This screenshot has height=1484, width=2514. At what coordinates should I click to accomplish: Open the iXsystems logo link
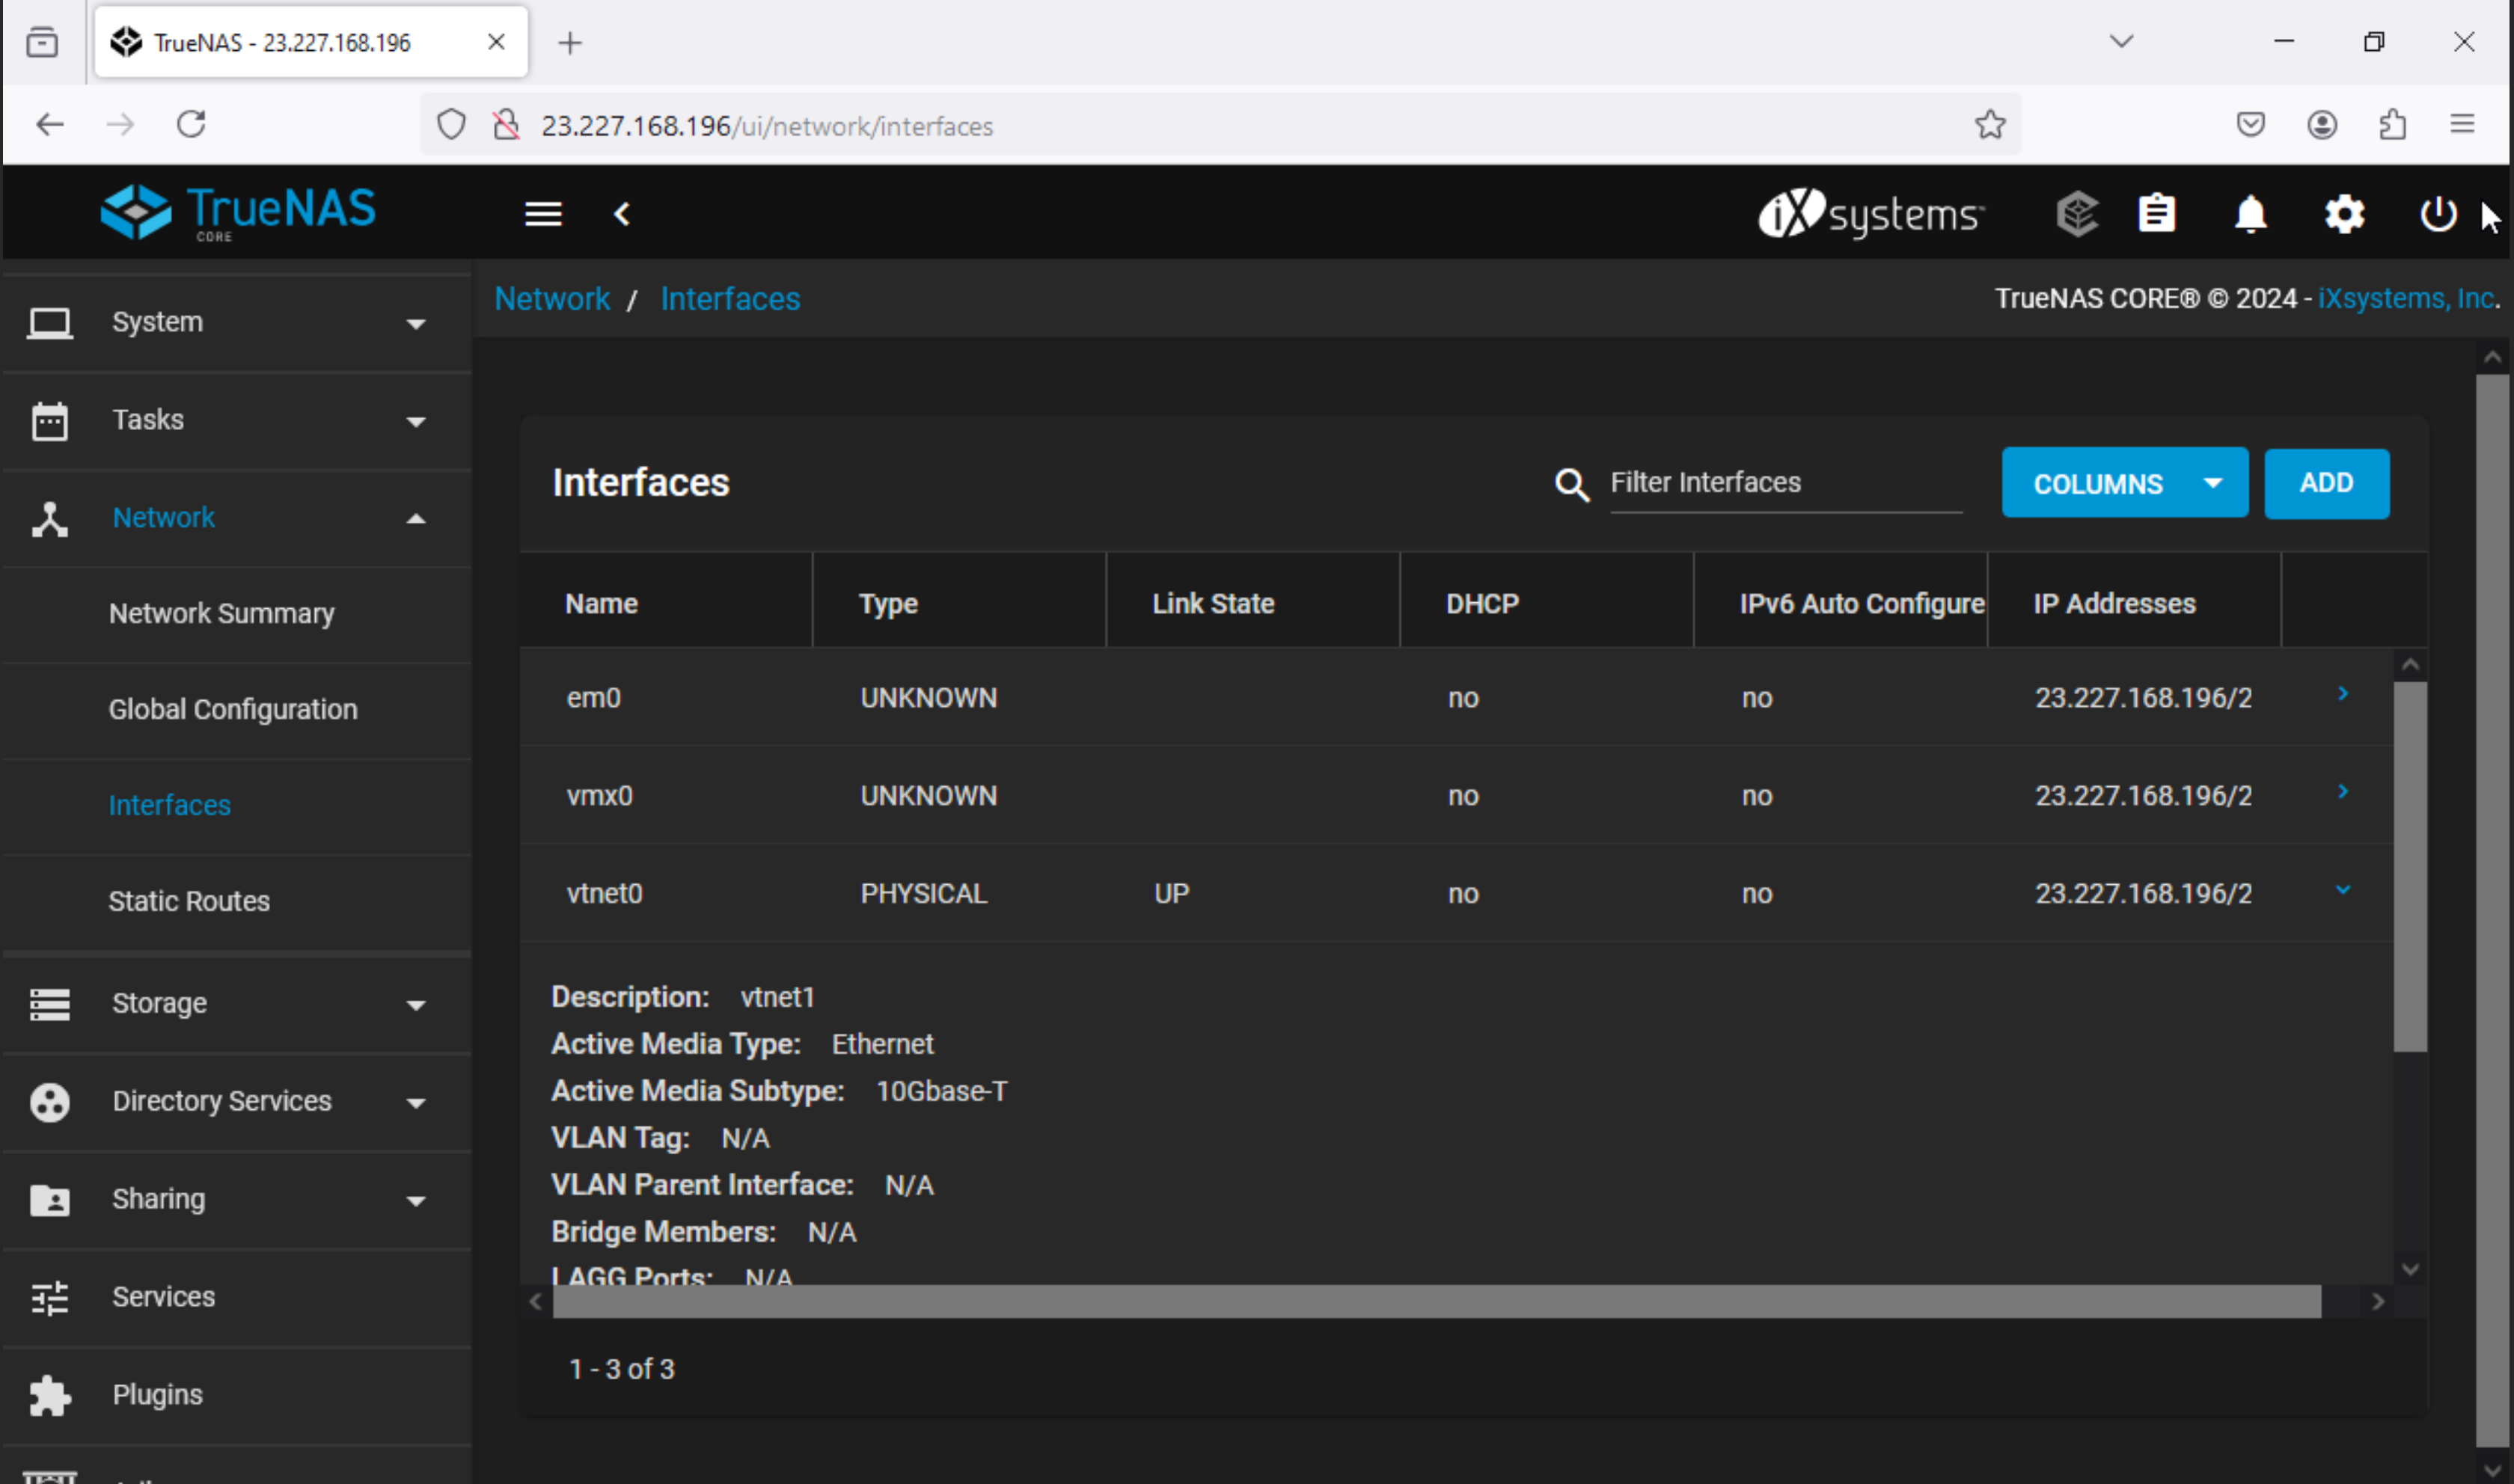(1870, 214)
